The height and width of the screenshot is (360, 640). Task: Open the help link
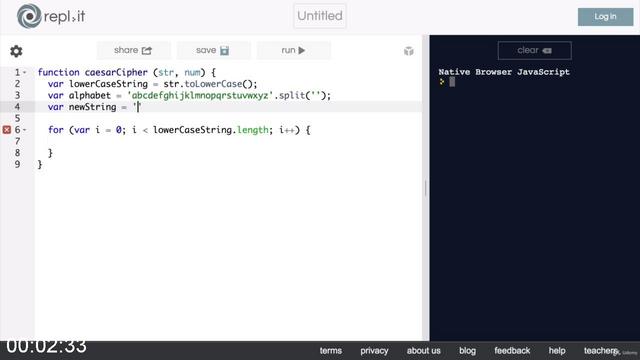[557, 351]
